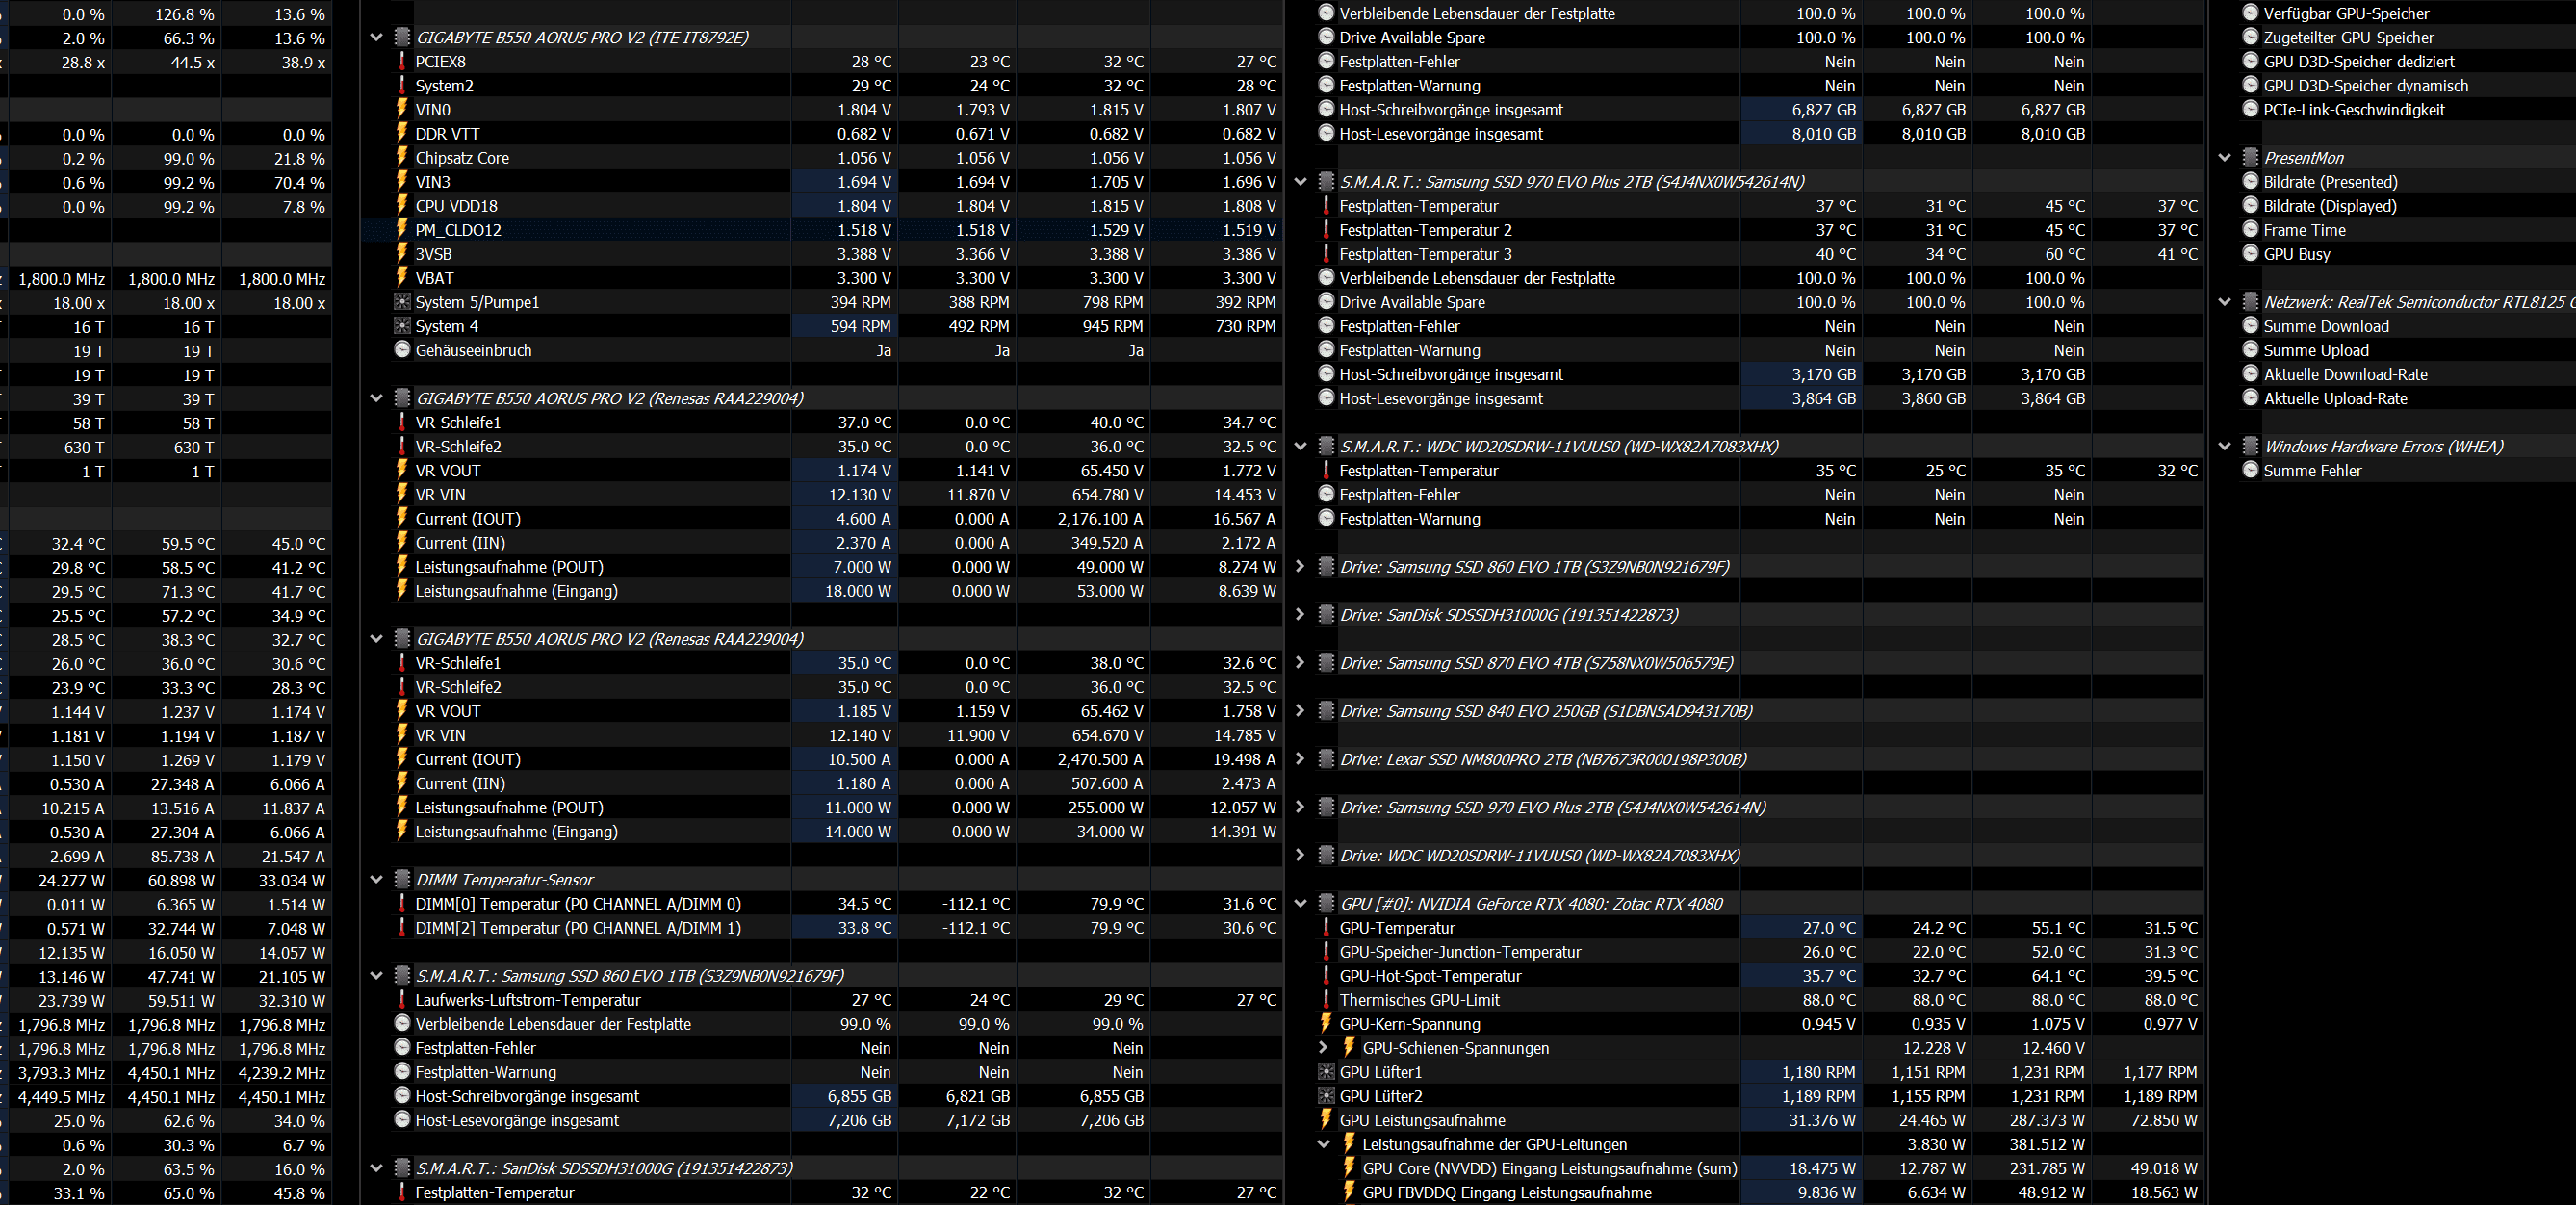Screen dimensions: 2576x1205
Task: Click the thermometer icon beside GPU-Hot-Spot-Temperatur
Action: (1326, 976)
